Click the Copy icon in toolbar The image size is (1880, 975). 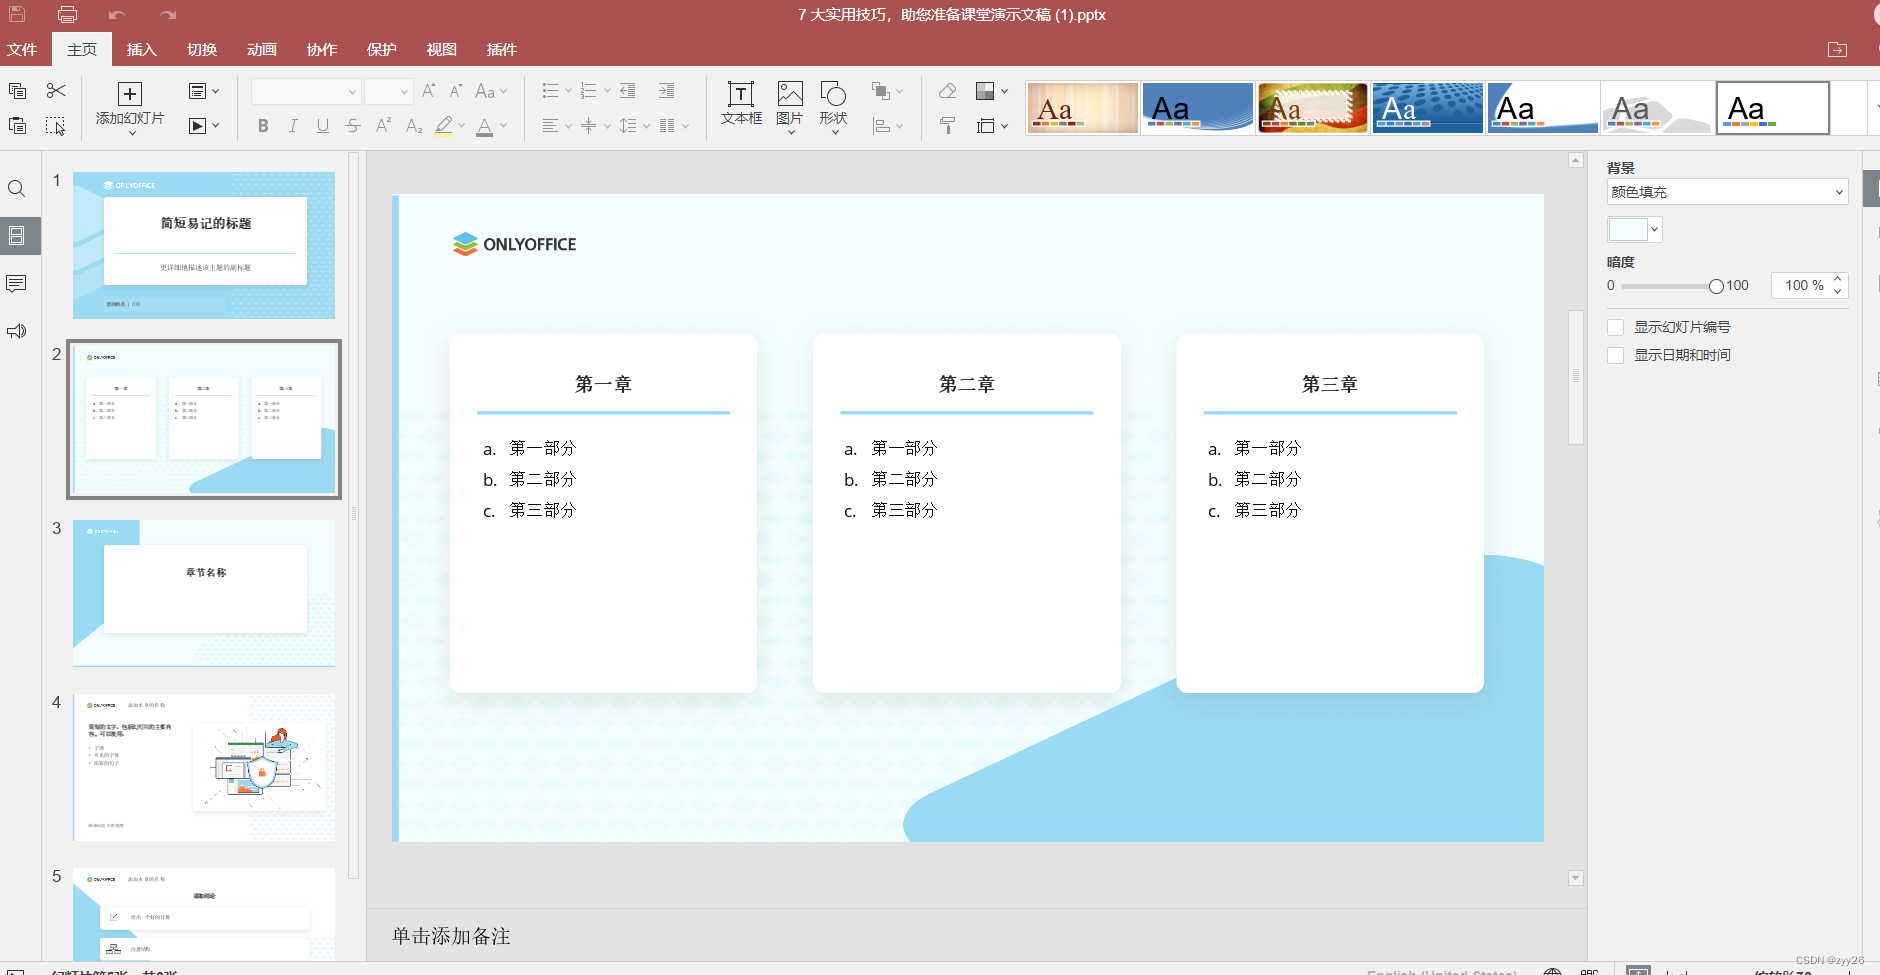[x=17, y=91]
